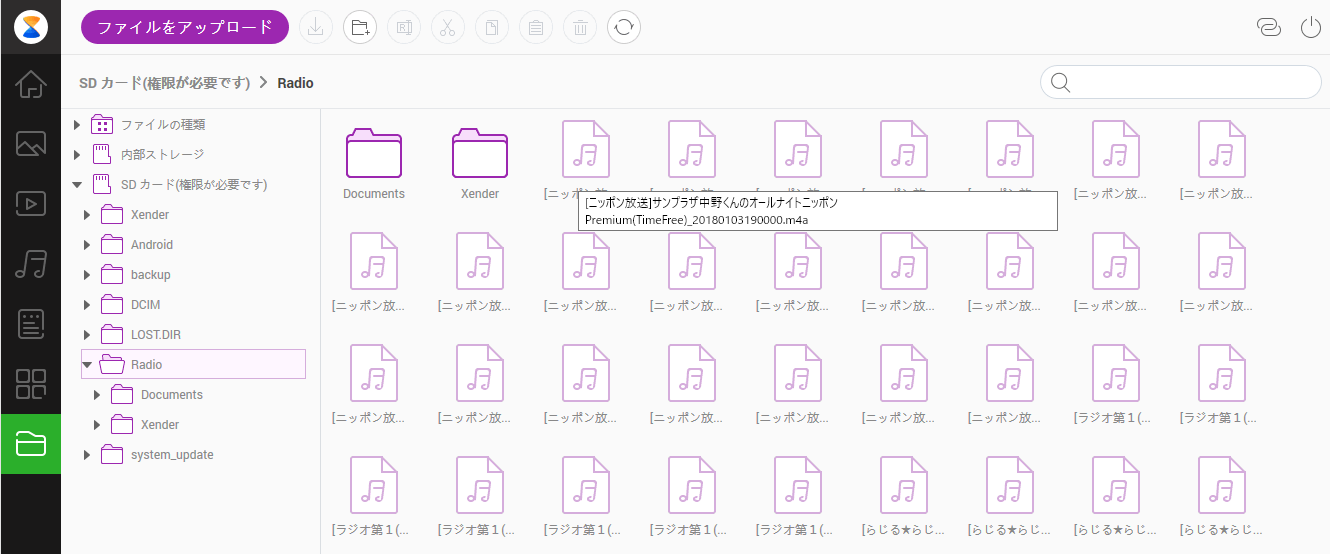Screen dimensions: 1330x554
Task: Click the SD カード breadcrumb link
Action: point(165,83)
